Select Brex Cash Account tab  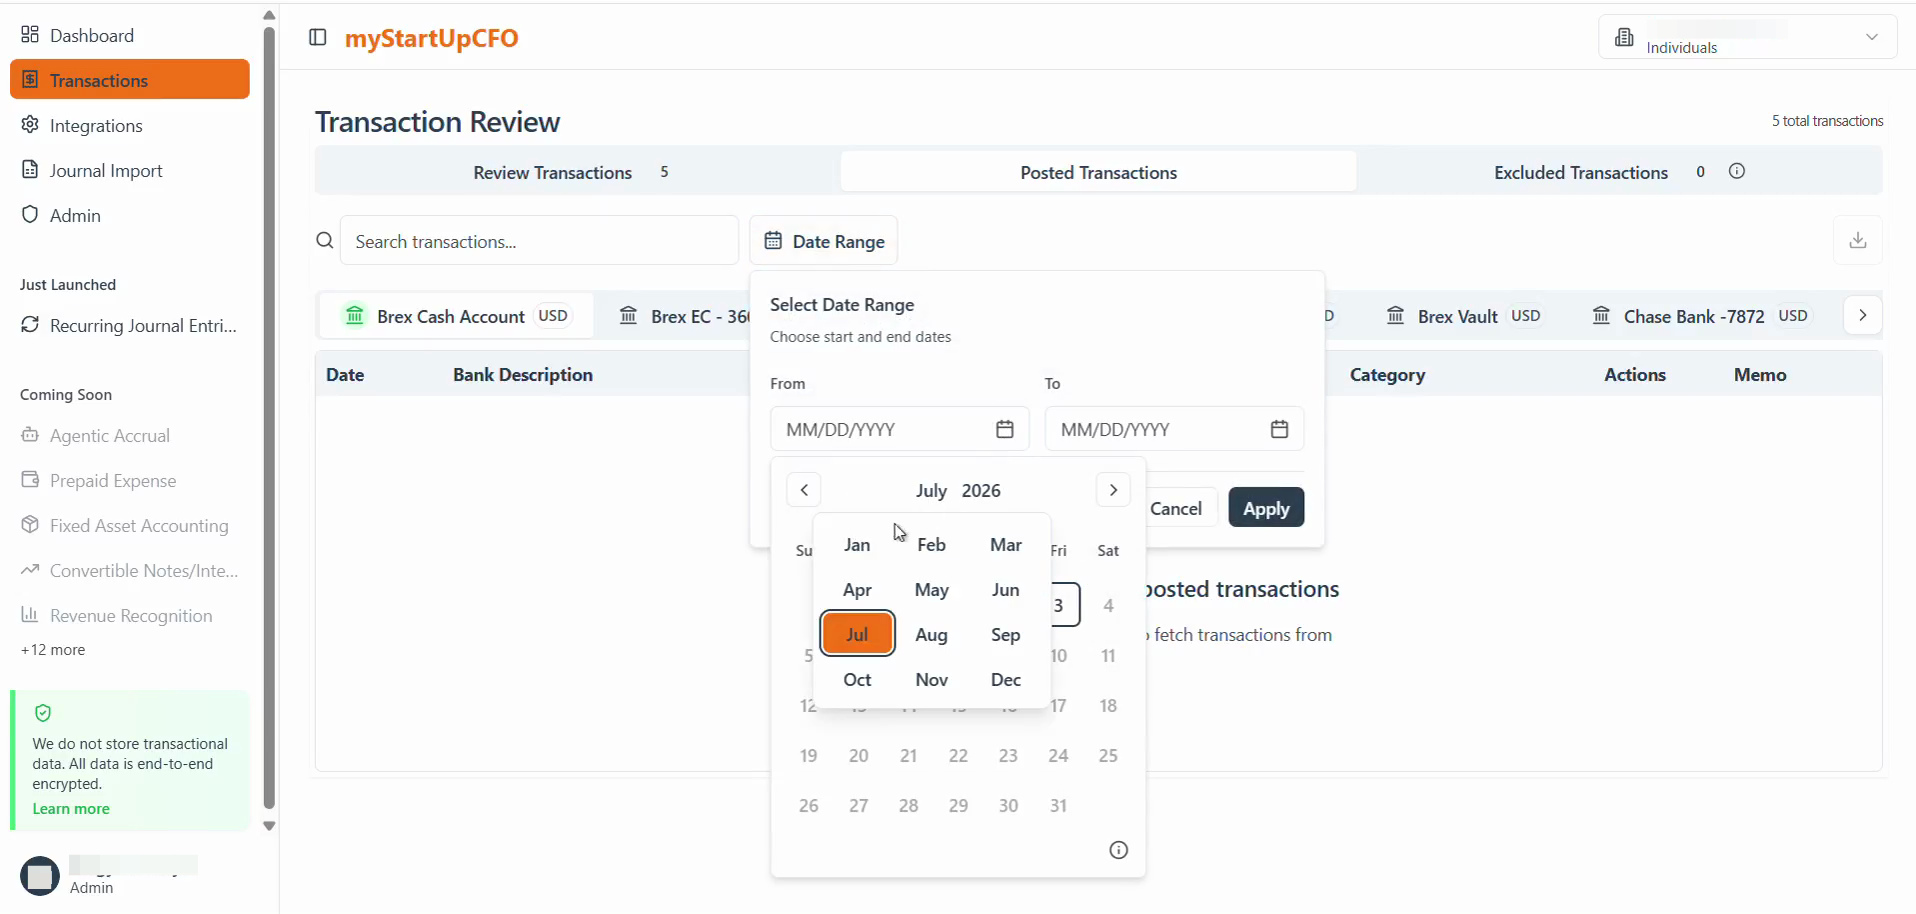[x=456, y=316]
